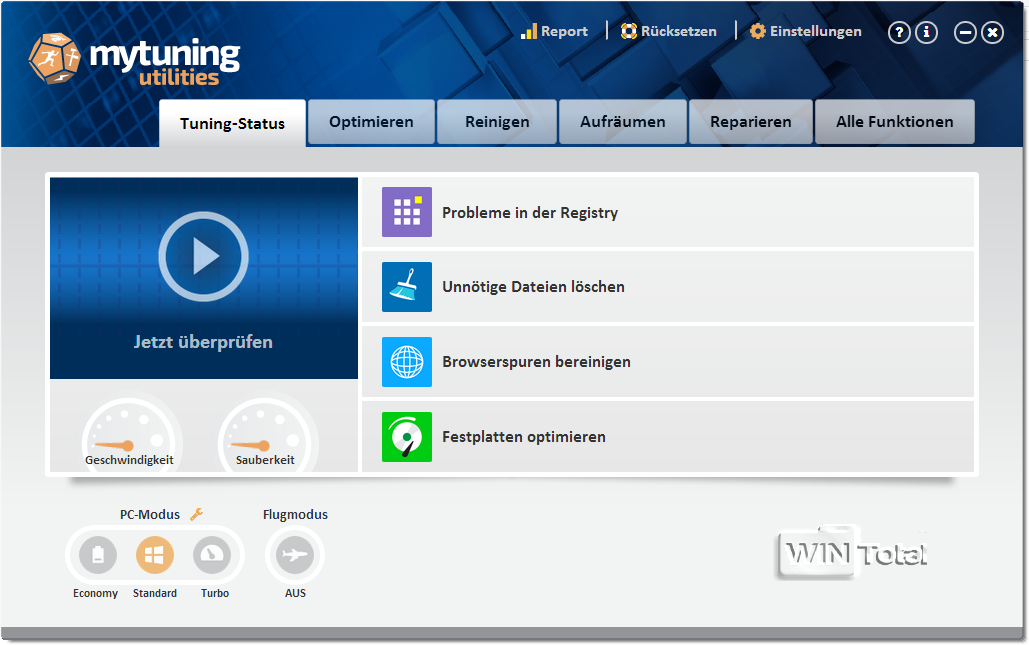Open the Reinigen tab
This screenshot has height=645, width=1029.
[x=497, y=122]
